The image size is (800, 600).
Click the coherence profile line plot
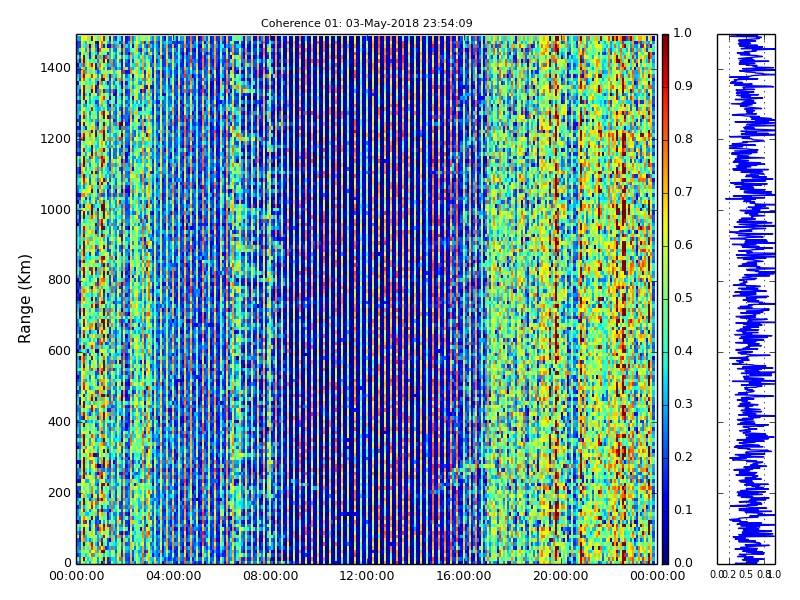(x=746, y=299)
